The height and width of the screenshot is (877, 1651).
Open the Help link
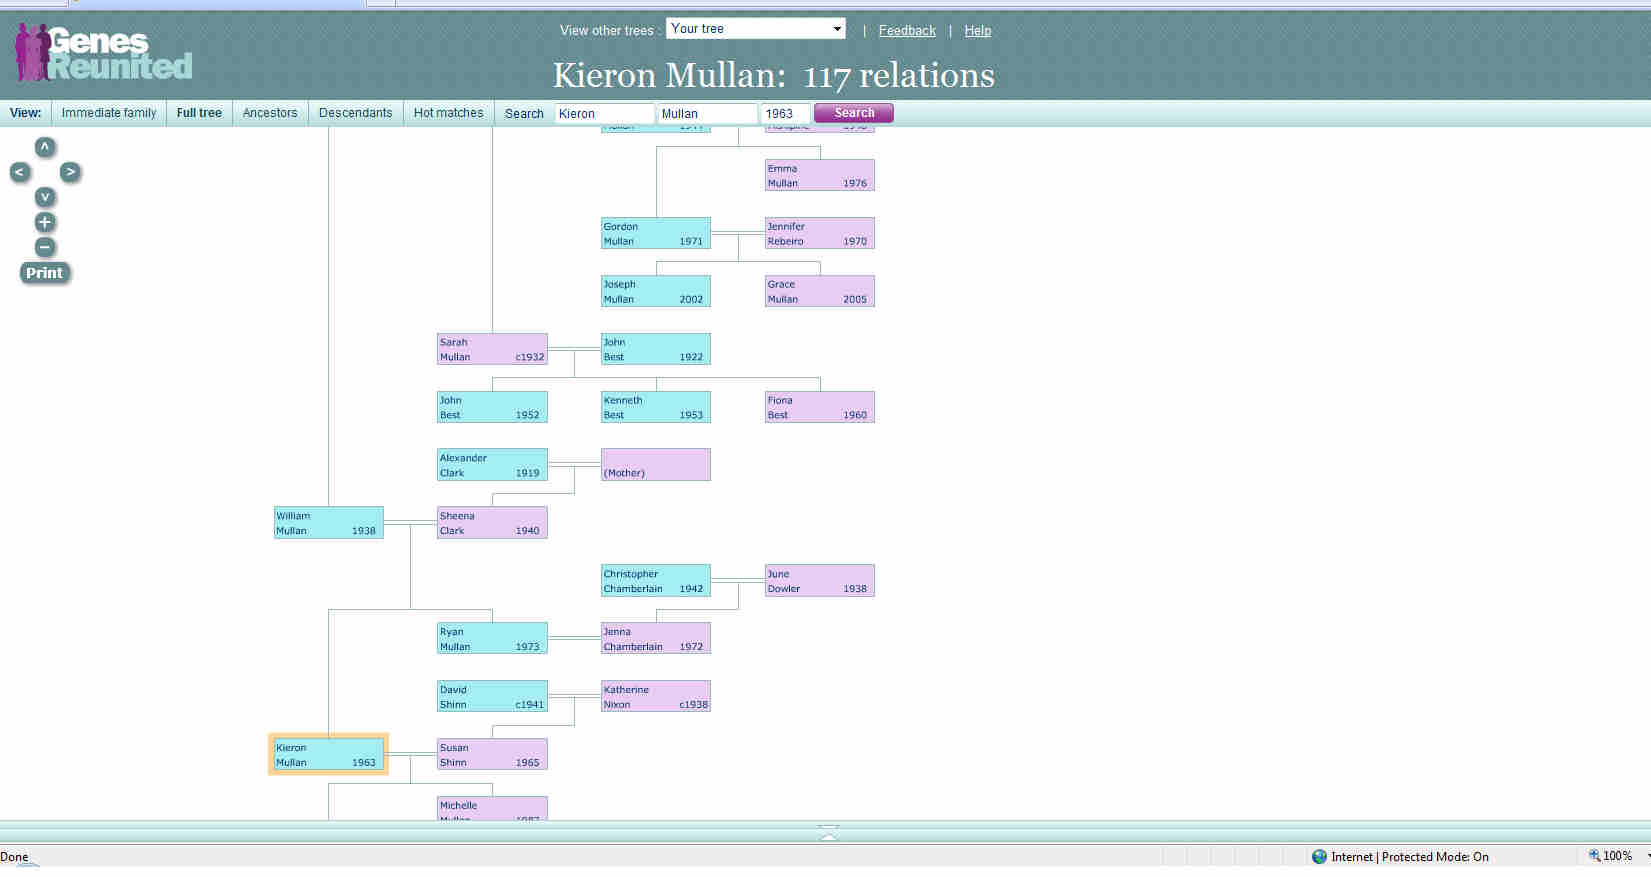(977, 31)
